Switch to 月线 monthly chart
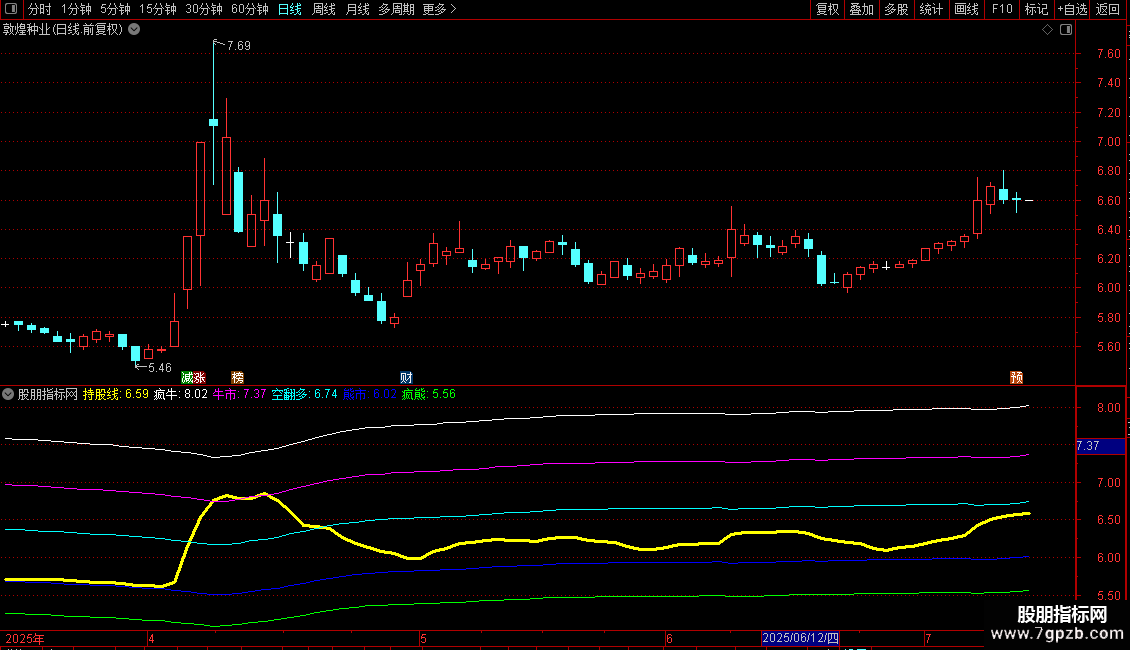The height and width of the screenshot is (650, 1130). 357,9
